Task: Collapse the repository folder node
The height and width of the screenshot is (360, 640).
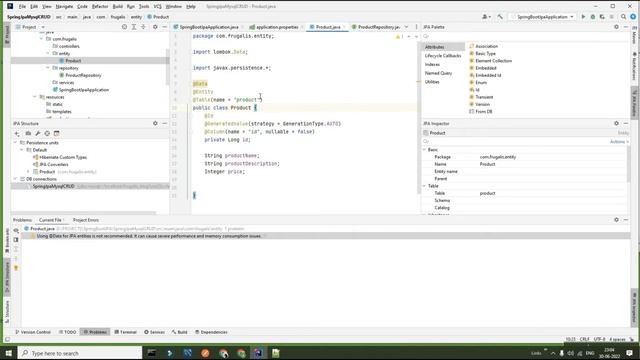Action: [x=48, y=68]
